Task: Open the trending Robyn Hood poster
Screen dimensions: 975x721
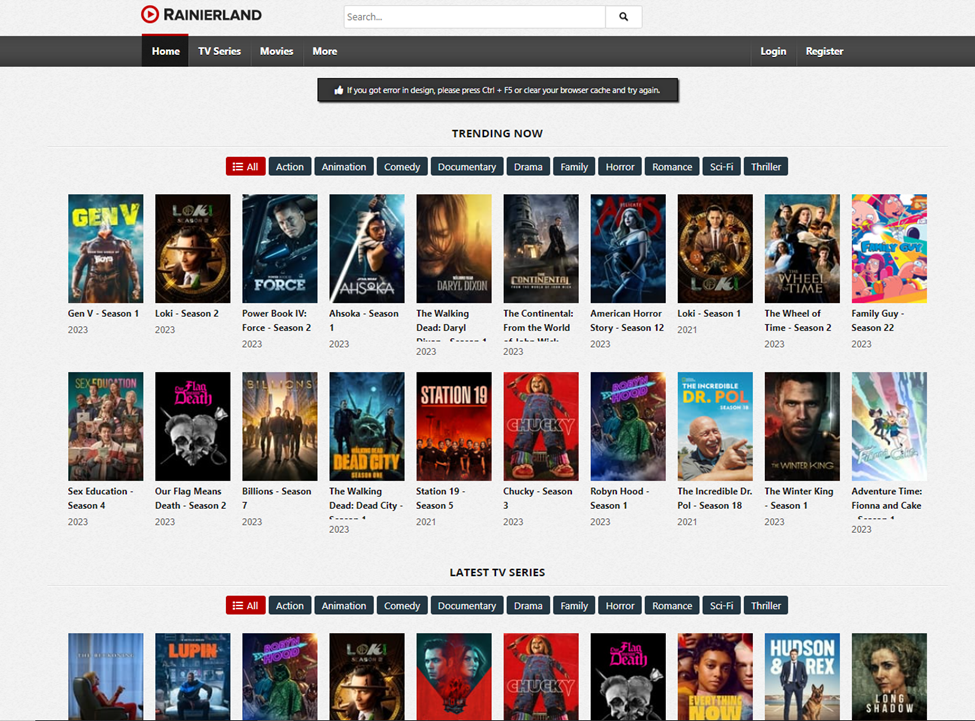Action: (628, 426)
